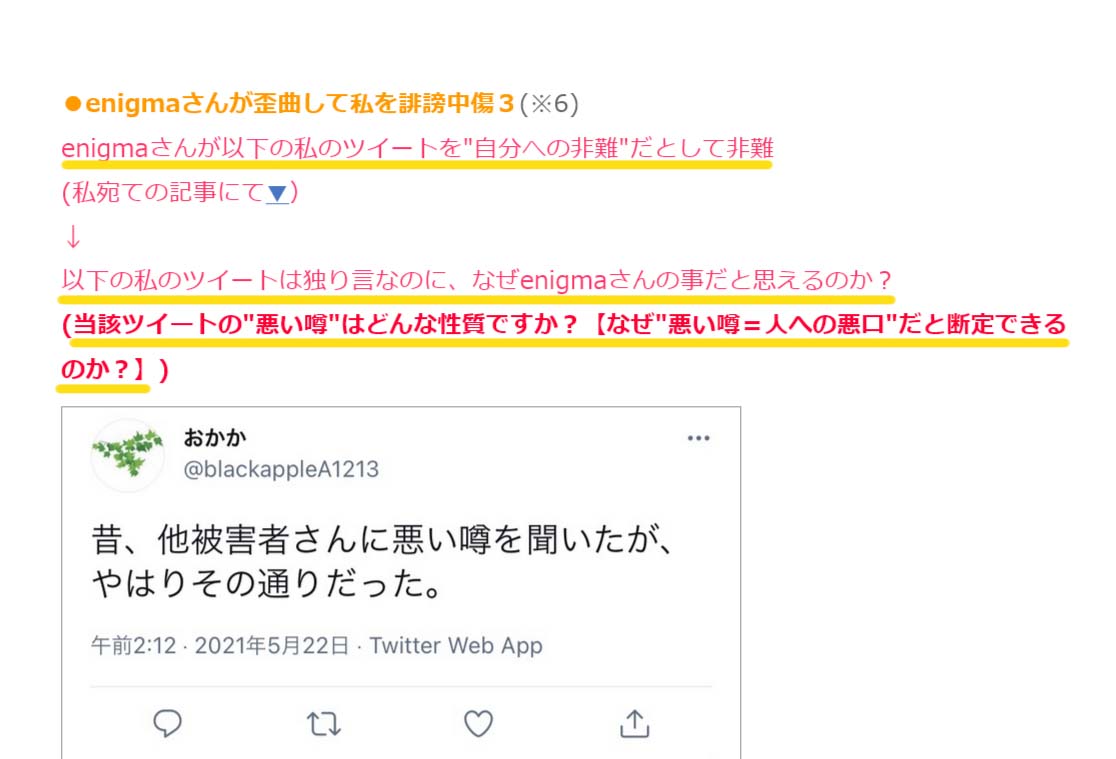Click underlined line ending だとして非難
This screenshot has width=1116, height=759.
417,149
